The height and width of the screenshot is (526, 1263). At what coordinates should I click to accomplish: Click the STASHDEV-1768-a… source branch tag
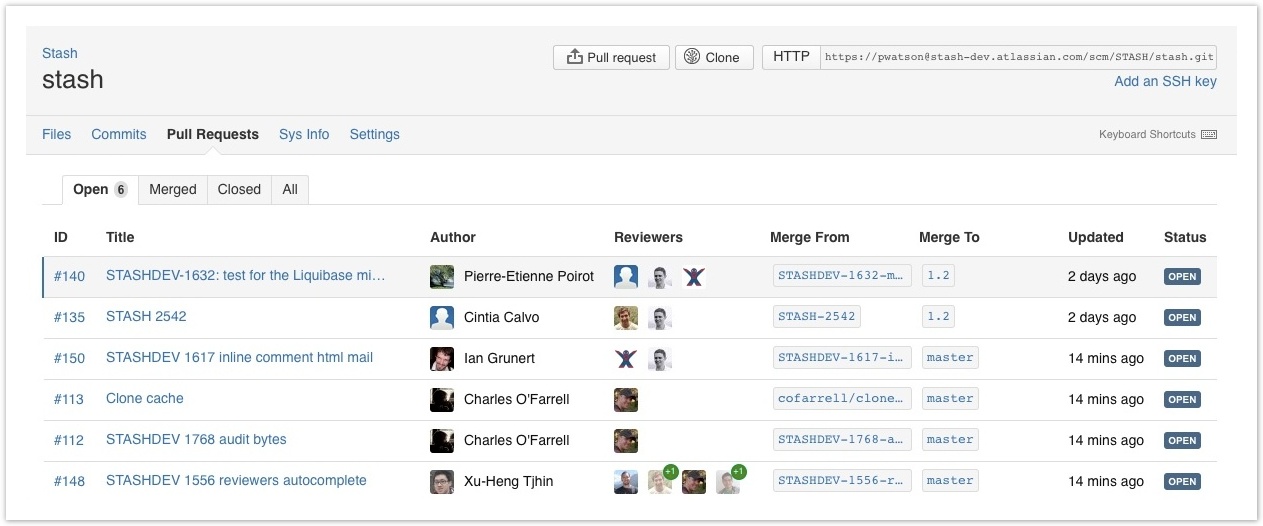click(x=842, y=440)
